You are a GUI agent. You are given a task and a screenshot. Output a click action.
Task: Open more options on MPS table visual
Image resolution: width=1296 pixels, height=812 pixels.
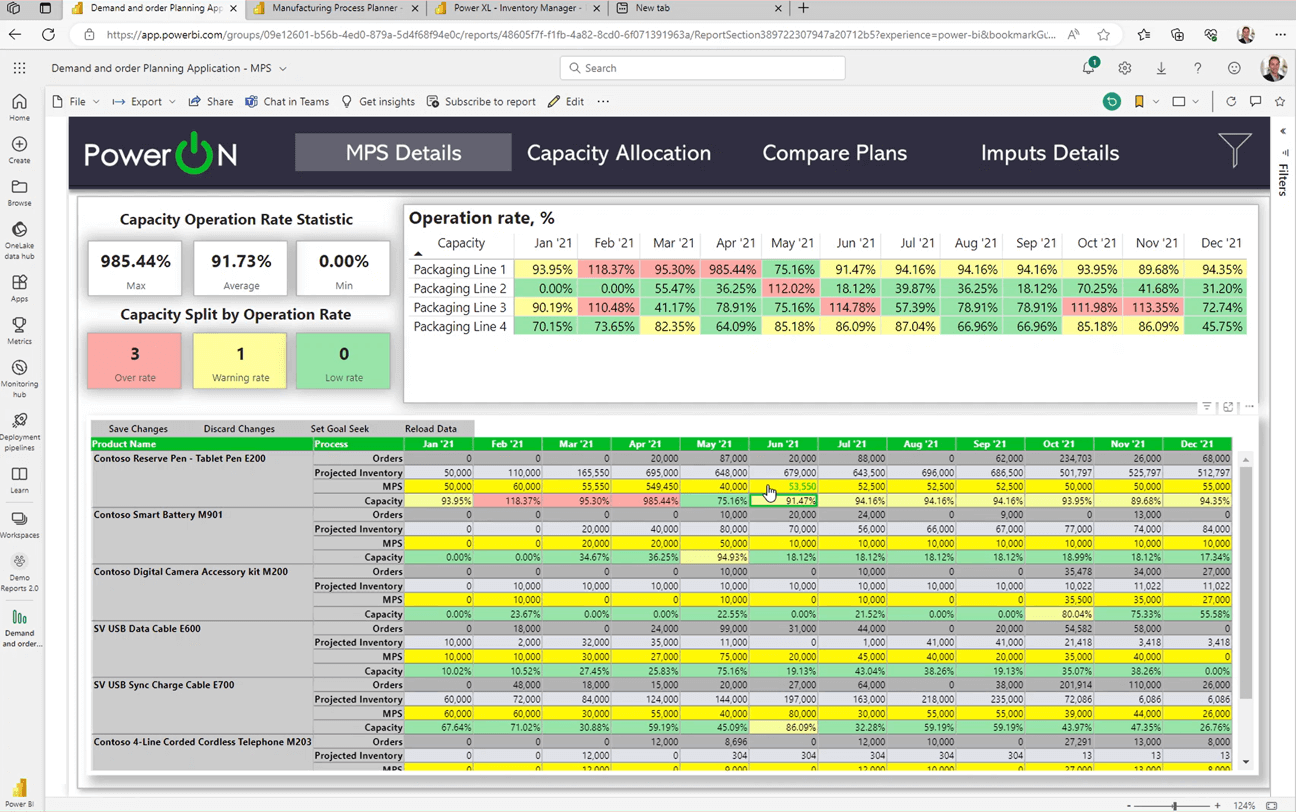pyautogui.click(x=1249, y=407)
